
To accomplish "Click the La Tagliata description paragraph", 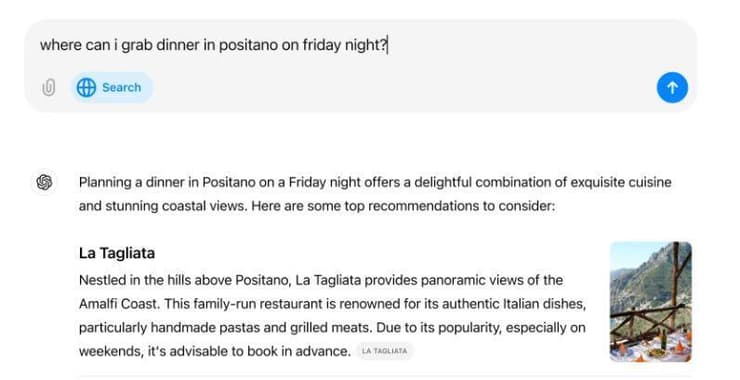I will coord(332,315).
